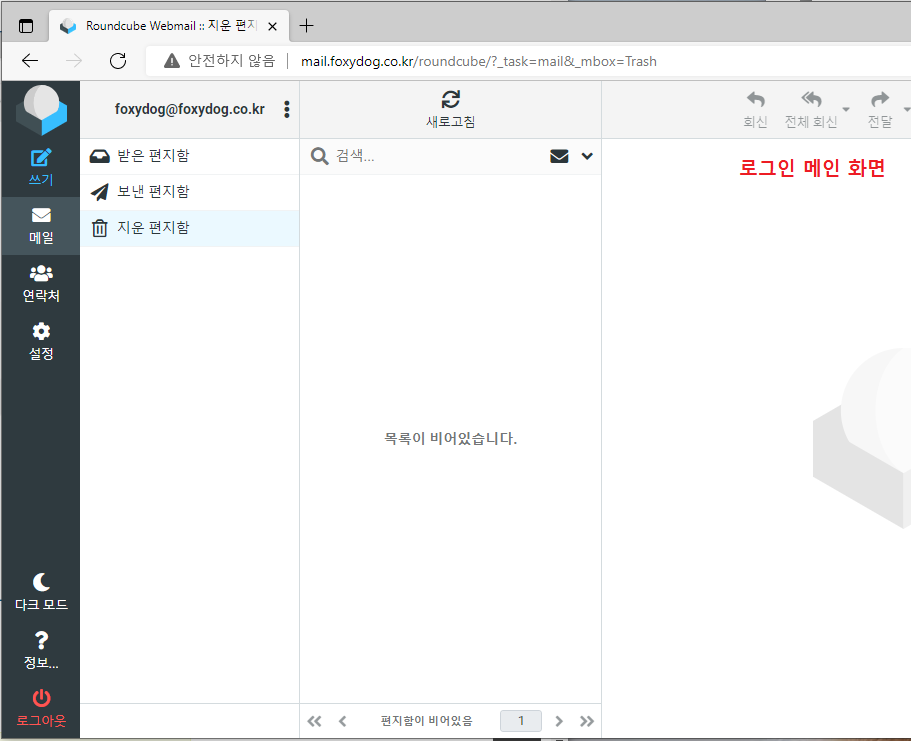
Task: Open the 정보 help question mark
Action: pyautogui.click(x=41, y=650)
